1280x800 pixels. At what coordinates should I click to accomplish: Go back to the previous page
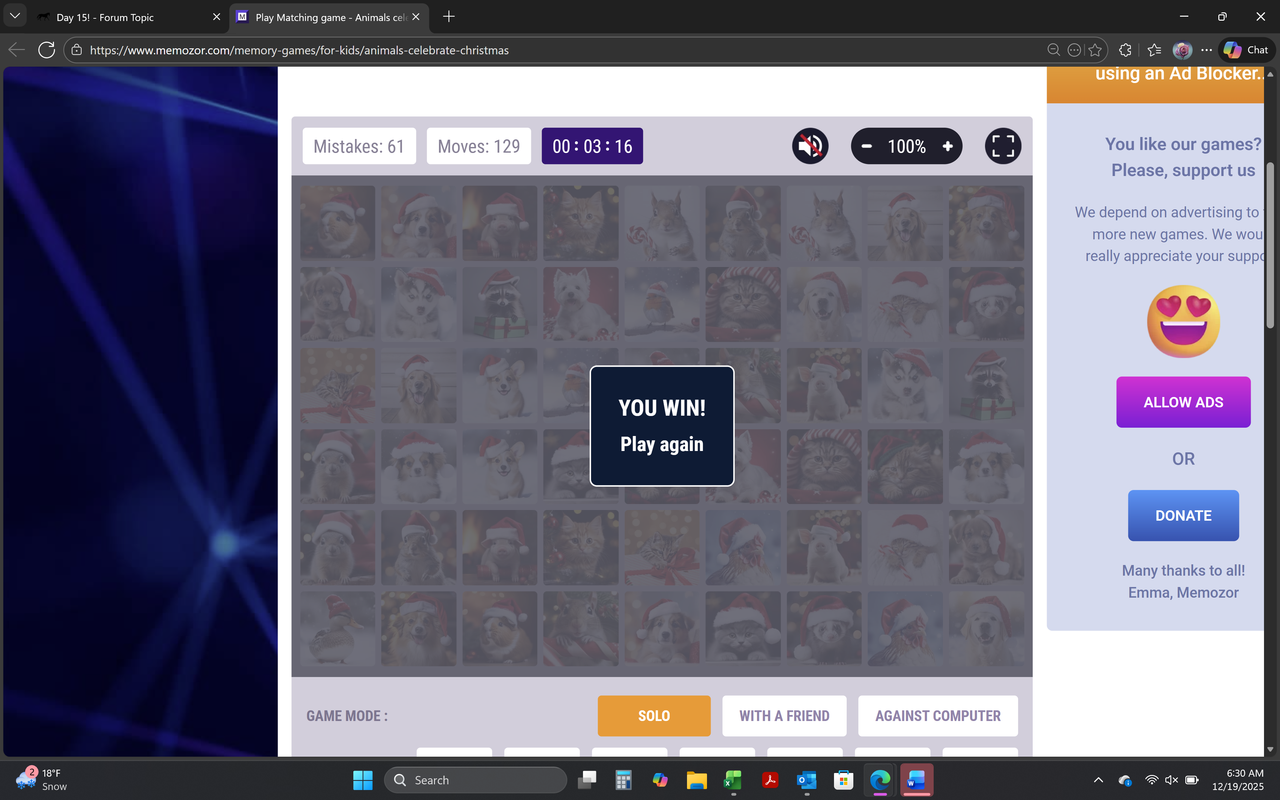coord(16,50)
